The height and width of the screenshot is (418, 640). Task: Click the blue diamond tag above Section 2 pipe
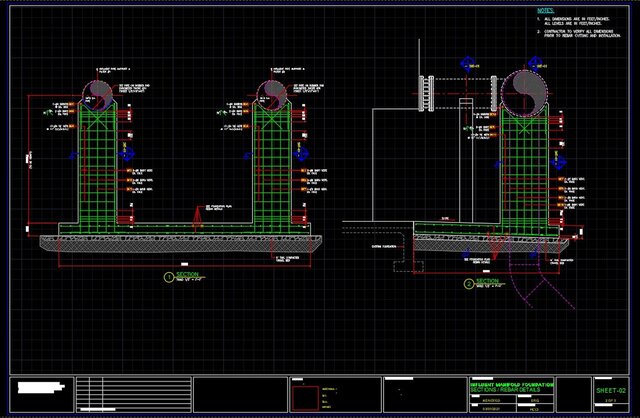click(467, 68)
